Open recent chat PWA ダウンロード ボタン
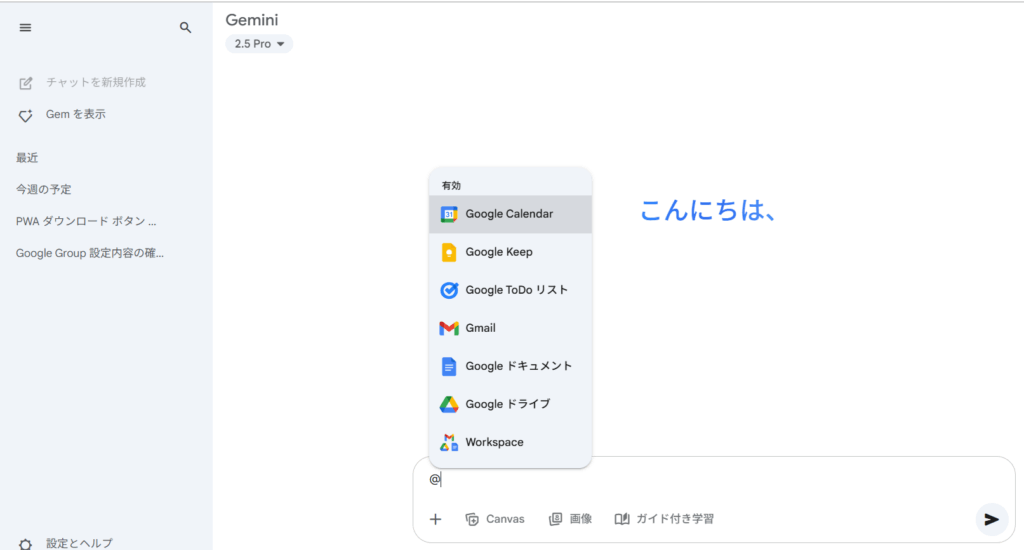 (86, 221)
